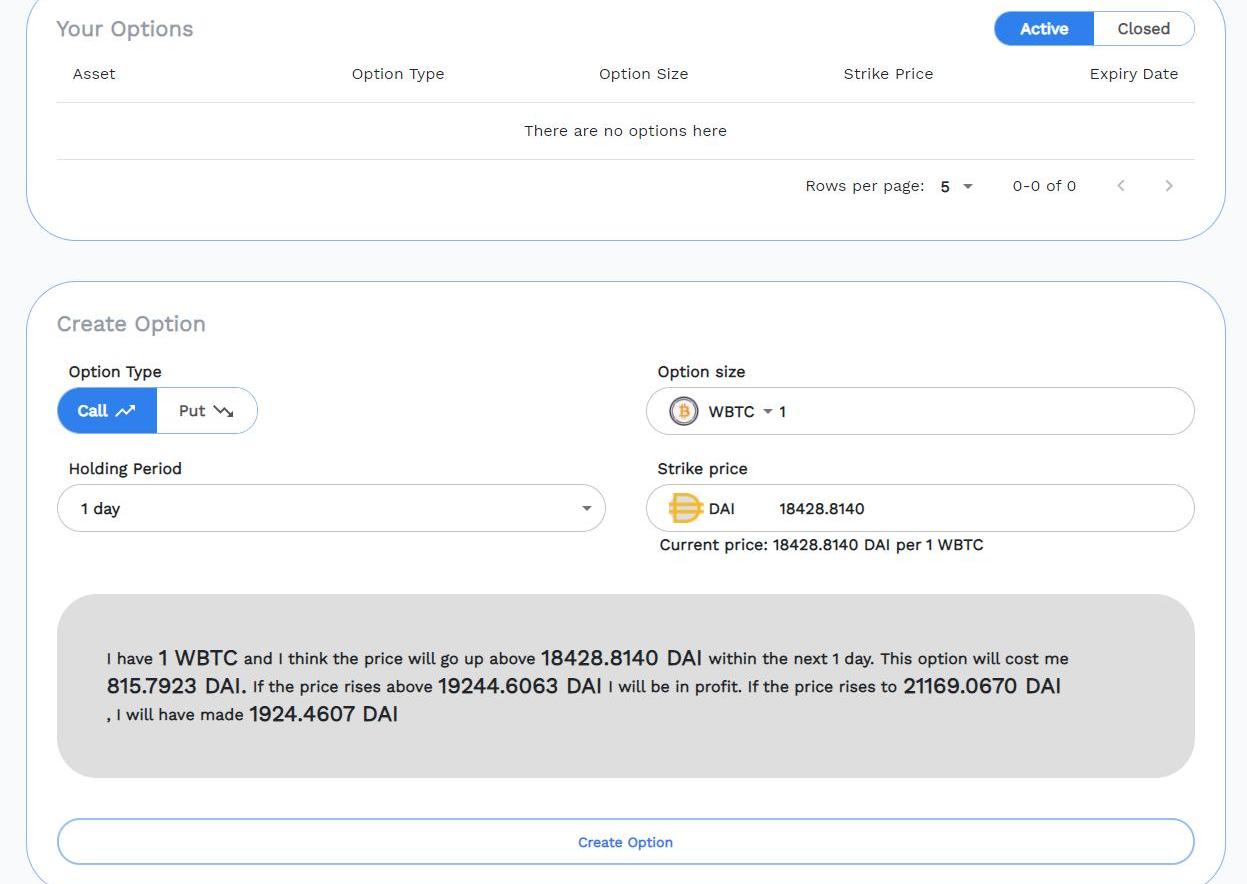Go to the previous options page
The width and height of the screenshot is (1247, 884).
pos(1121,186)
